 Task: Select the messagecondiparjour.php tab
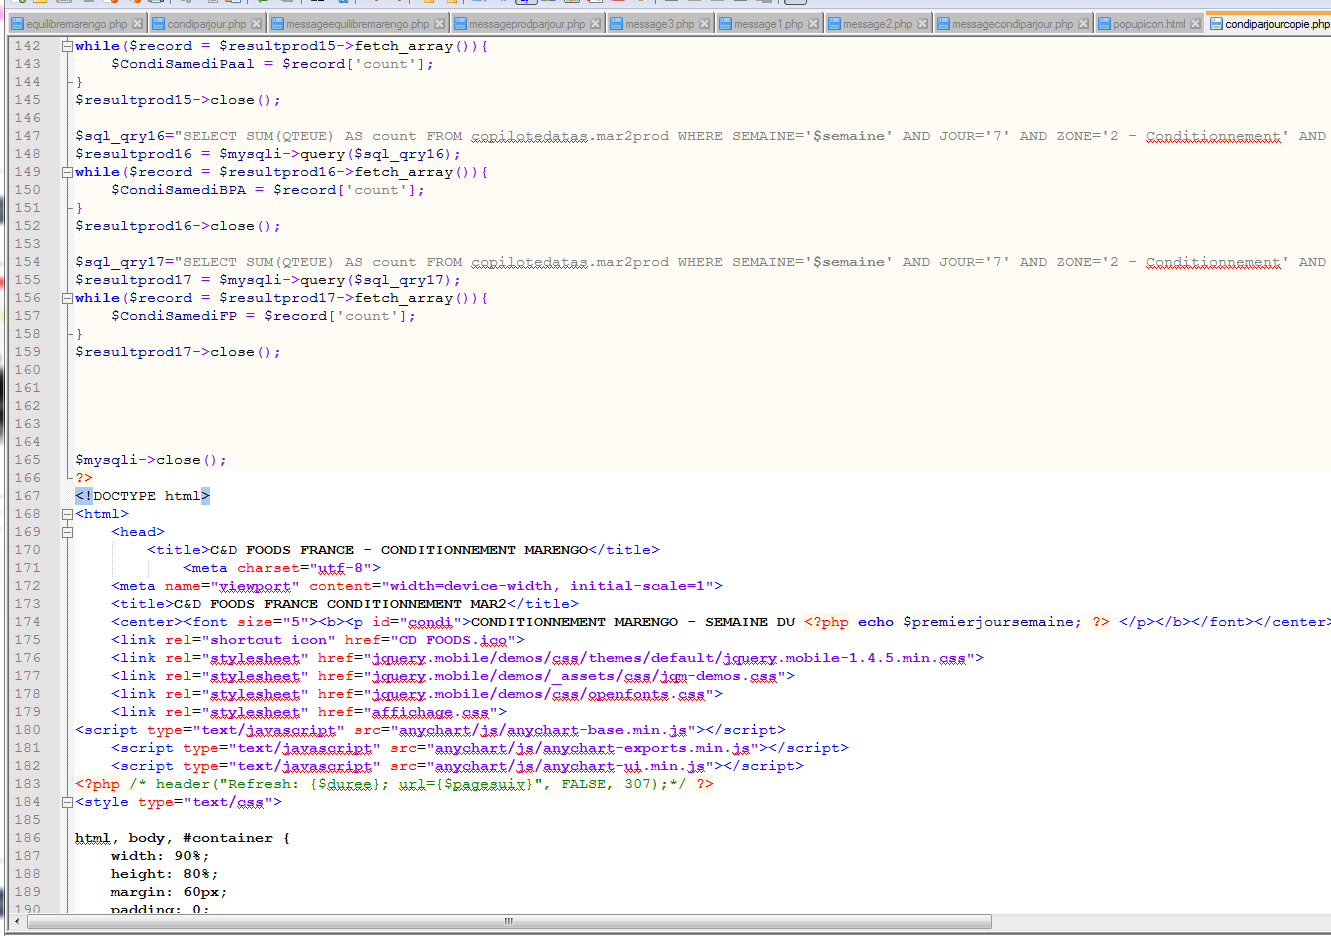[x=1011, y=24]
